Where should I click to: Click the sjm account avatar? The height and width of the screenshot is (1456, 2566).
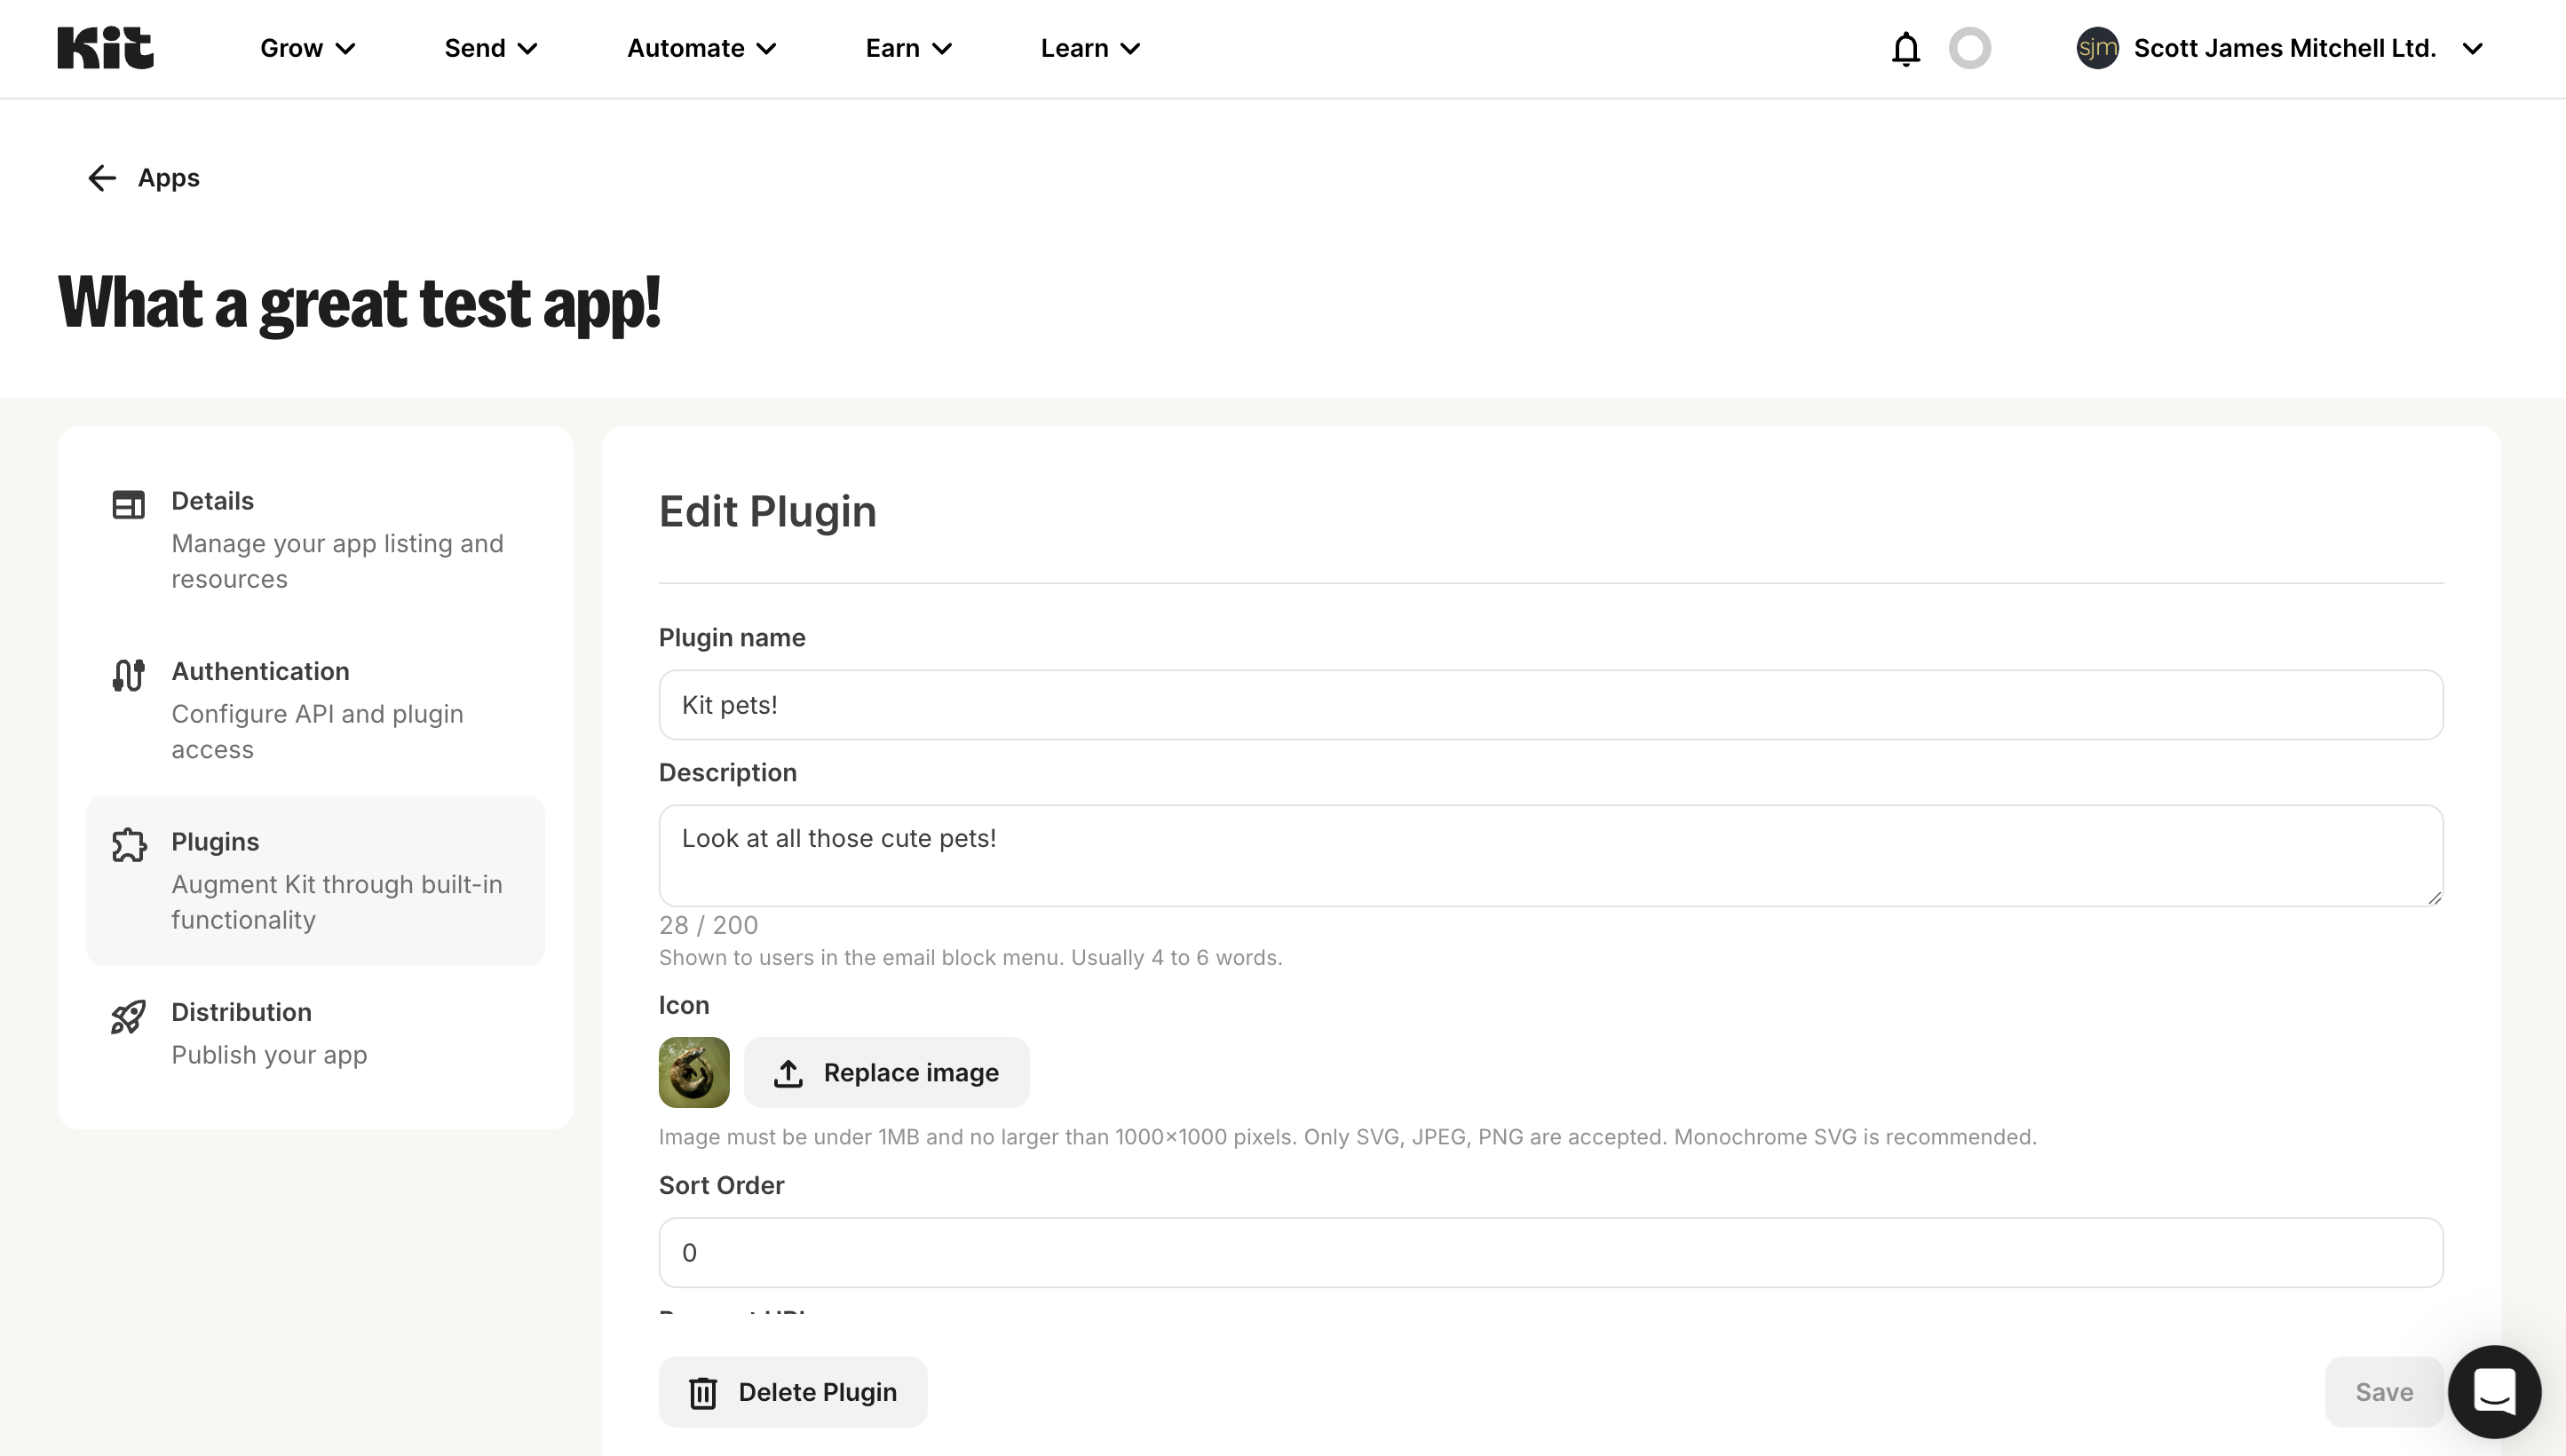click(x=2097, y=48)
